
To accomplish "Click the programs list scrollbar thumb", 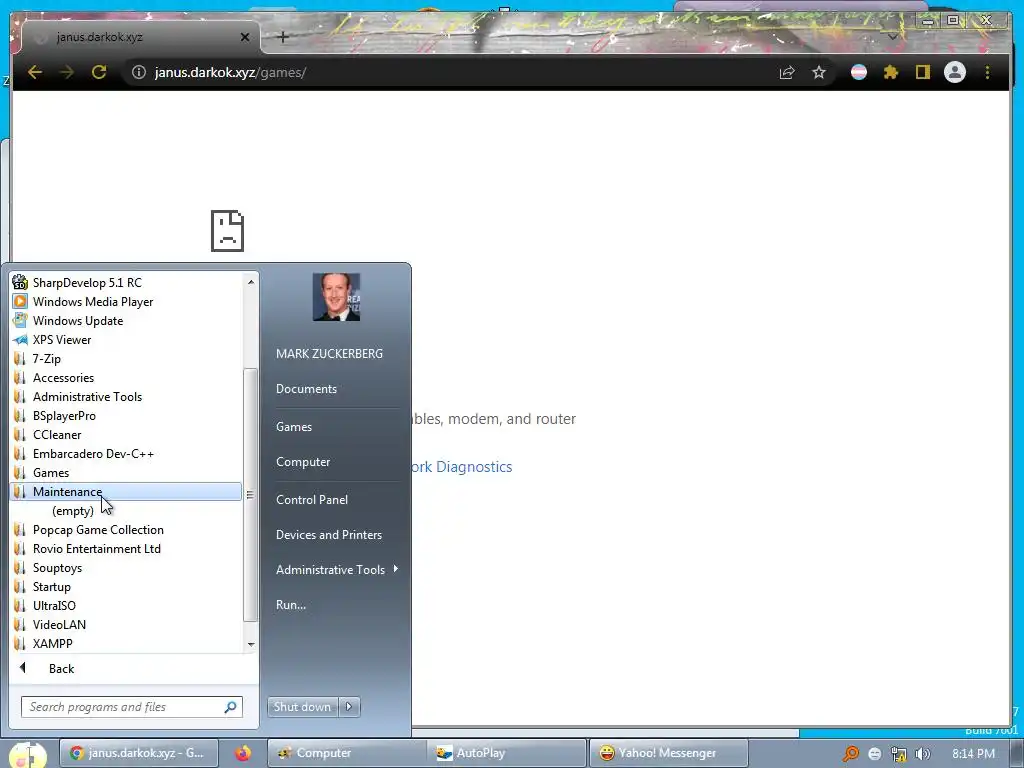I will click(x=250, y=494).
